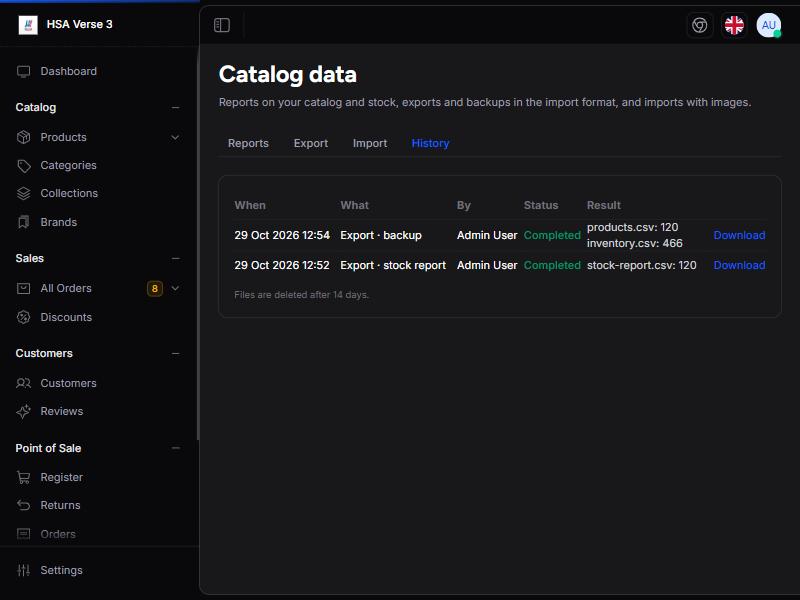800x600 pixels.
Task: Switch to the Import tab
Action: 370,143
